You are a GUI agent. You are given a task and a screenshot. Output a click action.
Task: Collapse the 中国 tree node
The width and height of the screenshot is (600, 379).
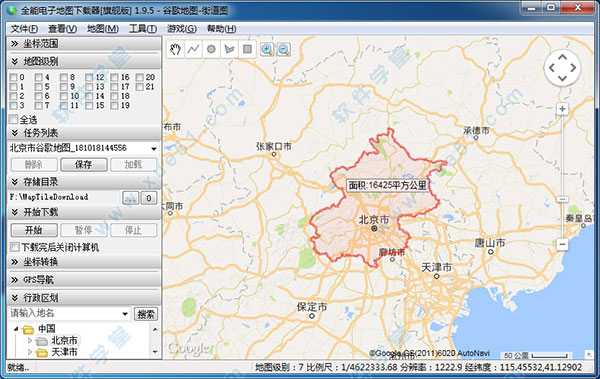coord(16,329)
